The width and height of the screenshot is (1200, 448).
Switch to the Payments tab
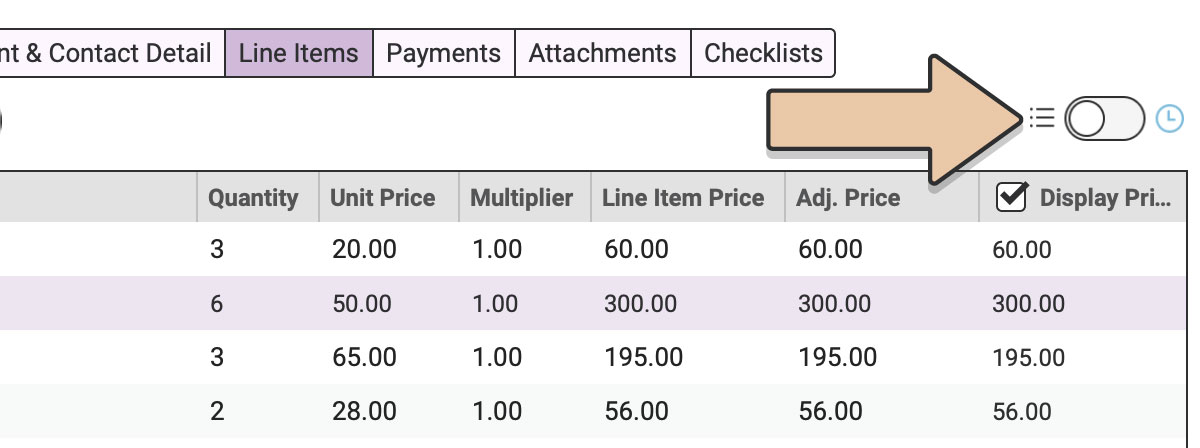[x=444, y=53]
